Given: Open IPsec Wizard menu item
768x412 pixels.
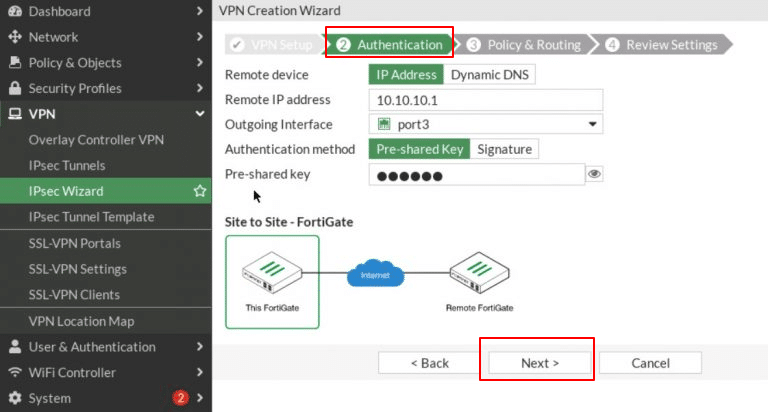Looking at the screenshot, I should click(x=105, y=191).
